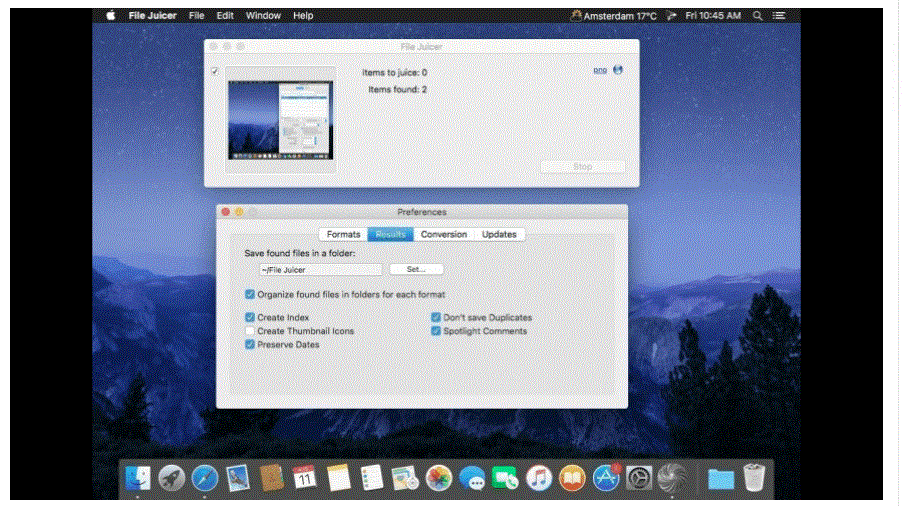
Task: Click the Items found: 2 text
Action: coord(397,89)
